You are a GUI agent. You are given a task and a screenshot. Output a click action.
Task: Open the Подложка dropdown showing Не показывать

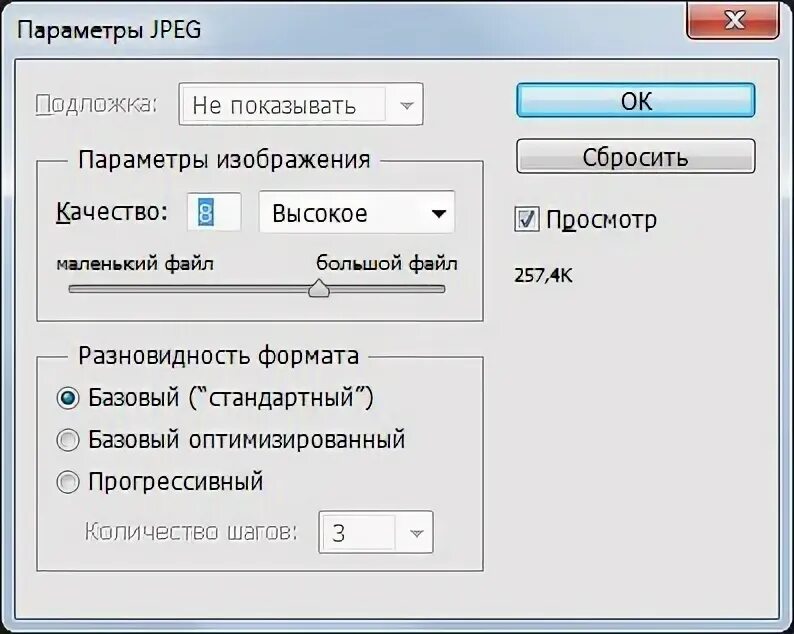coord(301,105)
